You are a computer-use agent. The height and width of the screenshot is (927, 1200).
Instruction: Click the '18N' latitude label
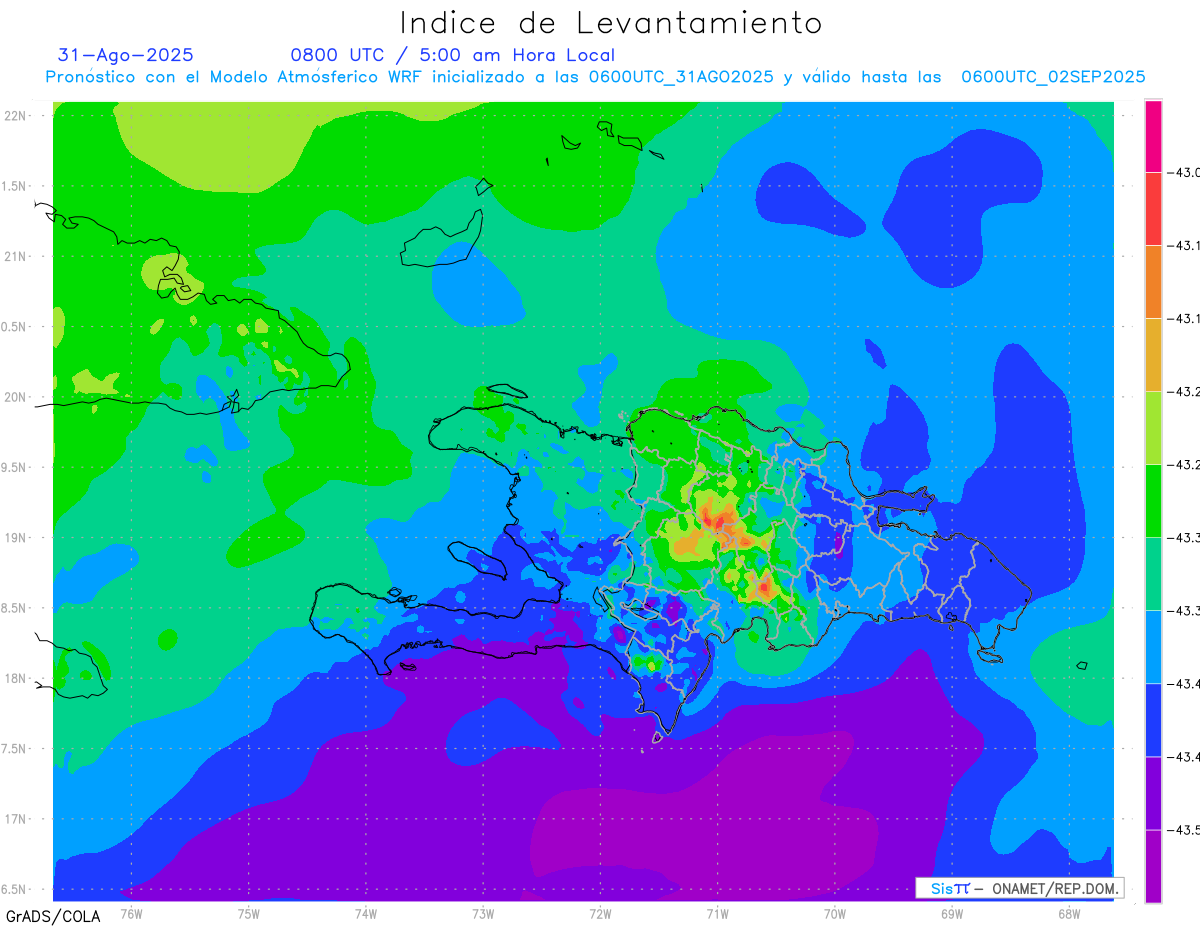point(15,678)
